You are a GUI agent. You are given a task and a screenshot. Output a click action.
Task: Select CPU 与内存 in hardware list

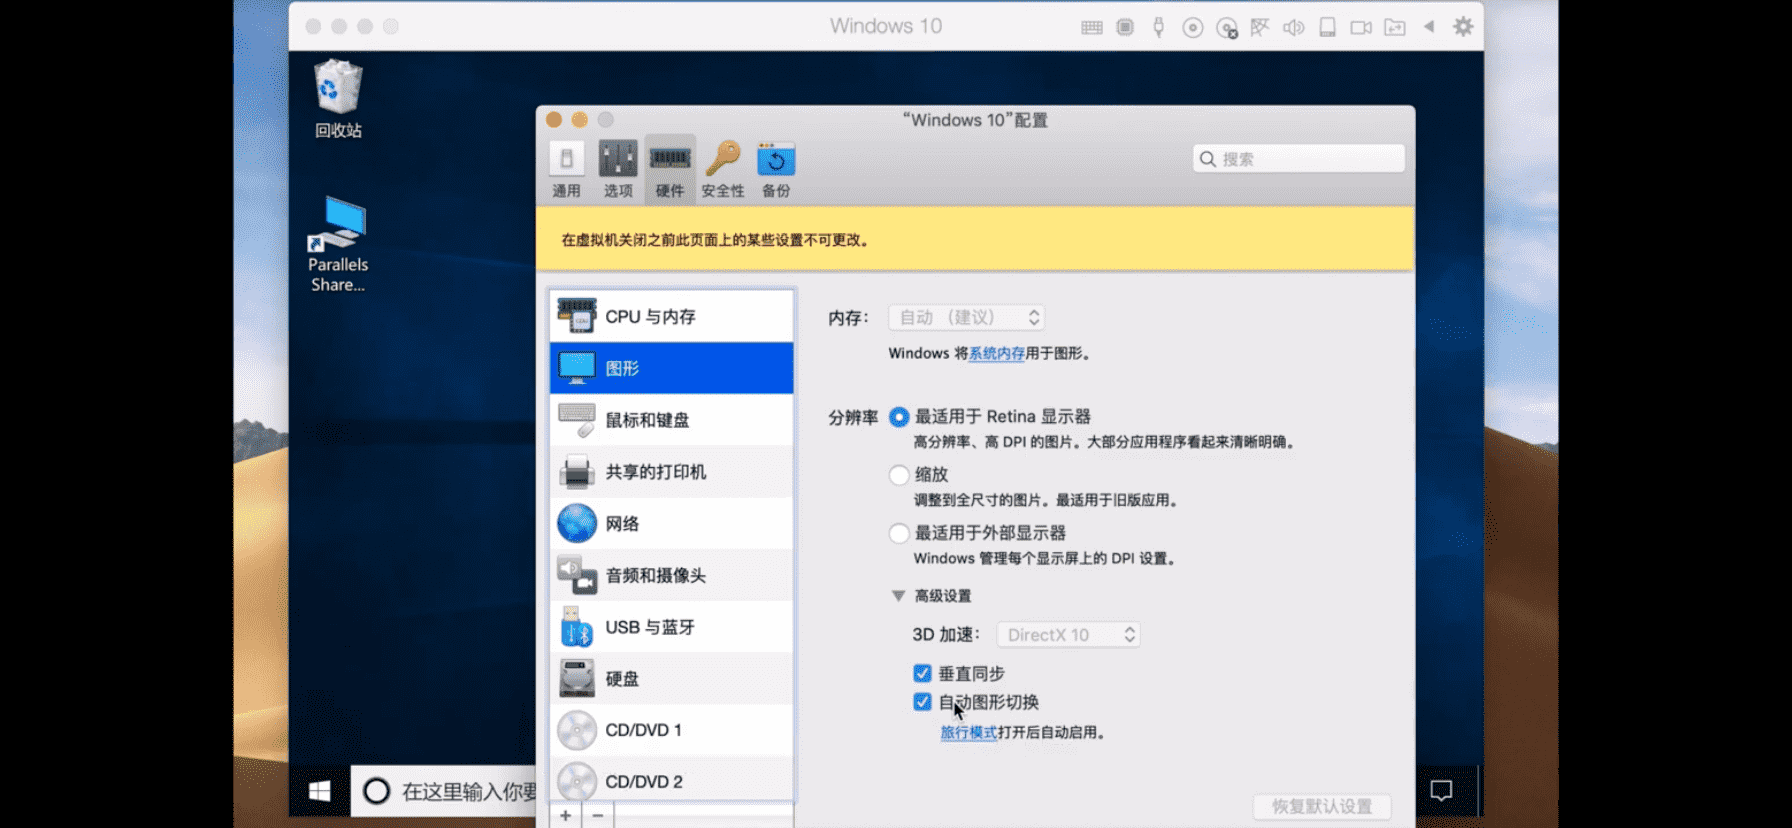[x=671, y=316]
